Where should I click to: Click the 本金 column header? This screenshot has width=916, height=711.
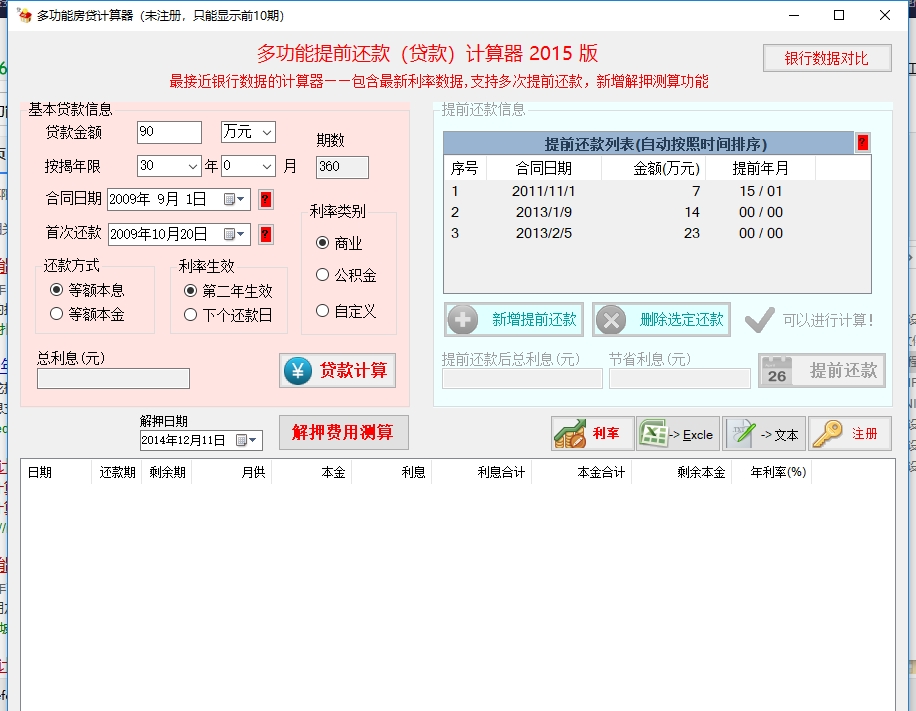tap(312, 472)
